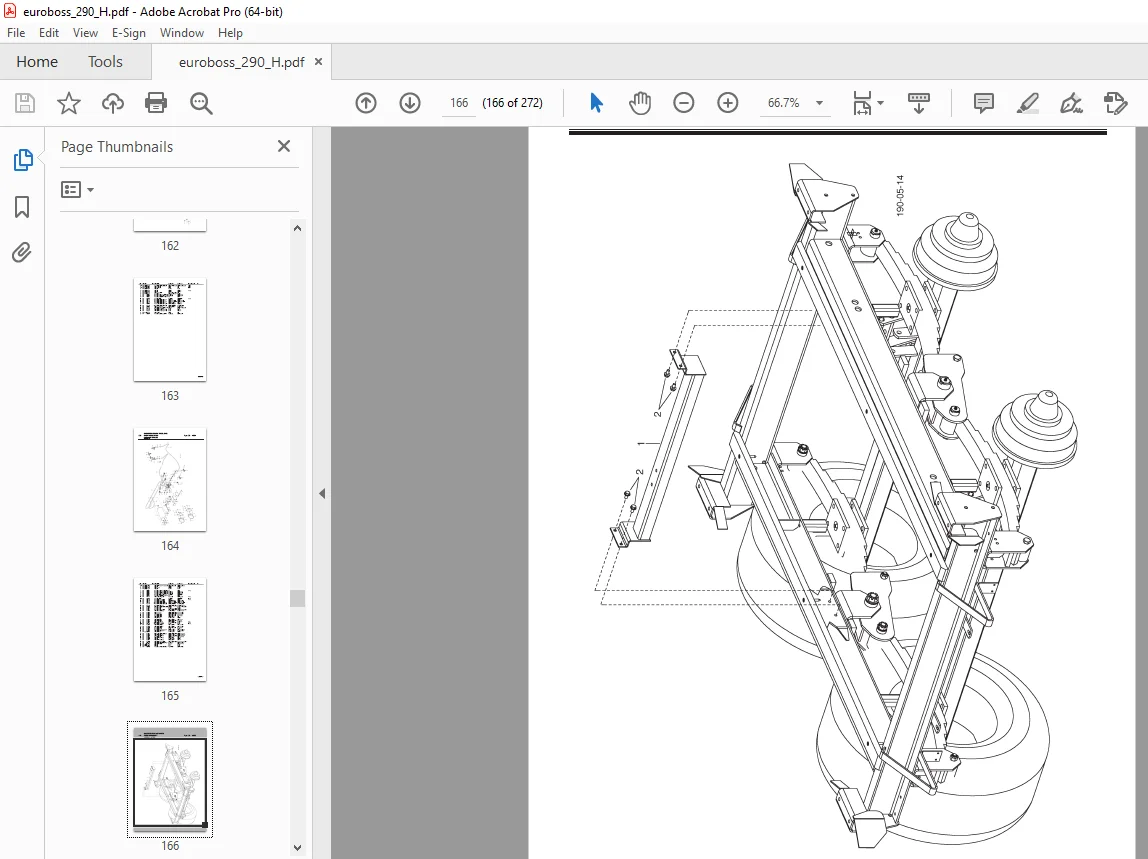Open the Help menu
This screenshot has width=1148, height=859.
(230, 33)
